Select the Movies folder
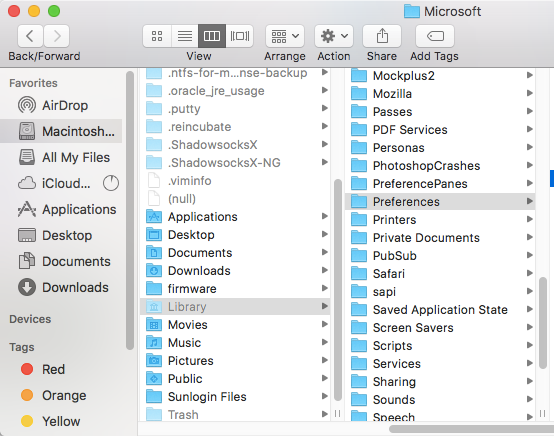This screenshot has height=436, width=554. [235, 325]
